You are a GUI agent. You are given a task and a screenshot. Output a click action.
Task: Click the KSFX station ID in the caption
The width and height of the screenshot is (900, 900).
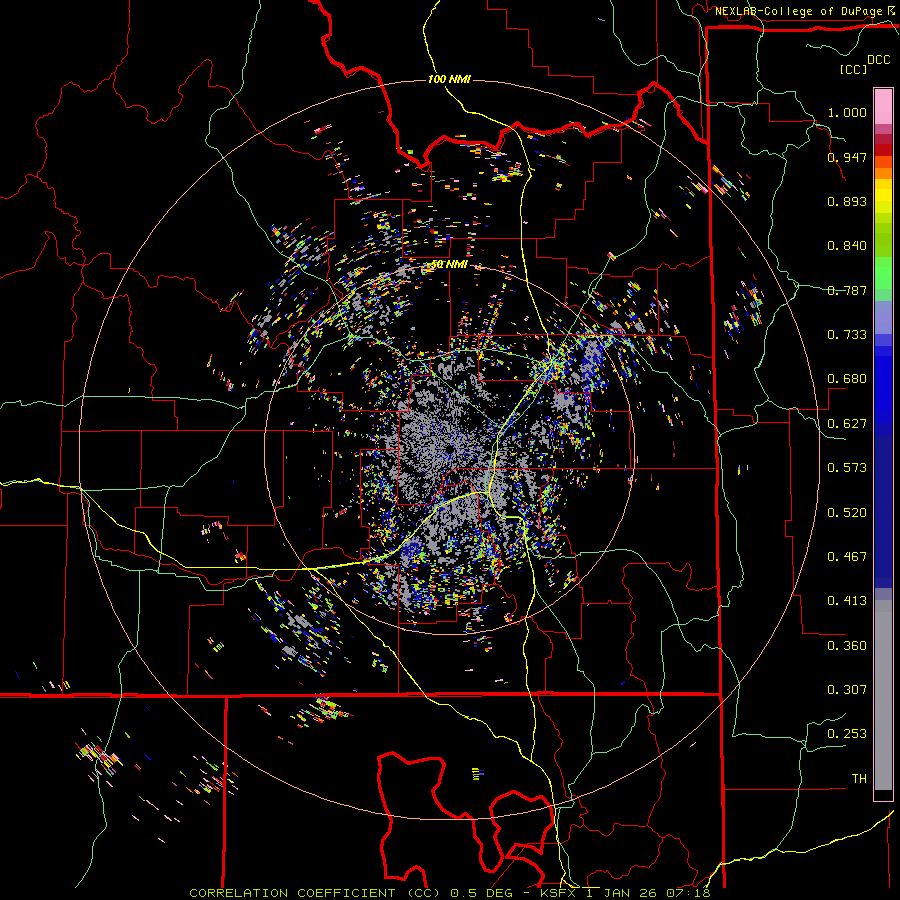coord(560,893)
